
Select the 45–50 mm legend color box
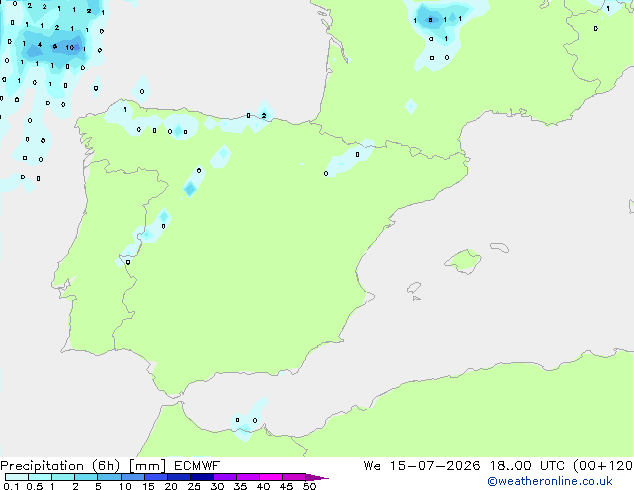[x=294, y=477]
